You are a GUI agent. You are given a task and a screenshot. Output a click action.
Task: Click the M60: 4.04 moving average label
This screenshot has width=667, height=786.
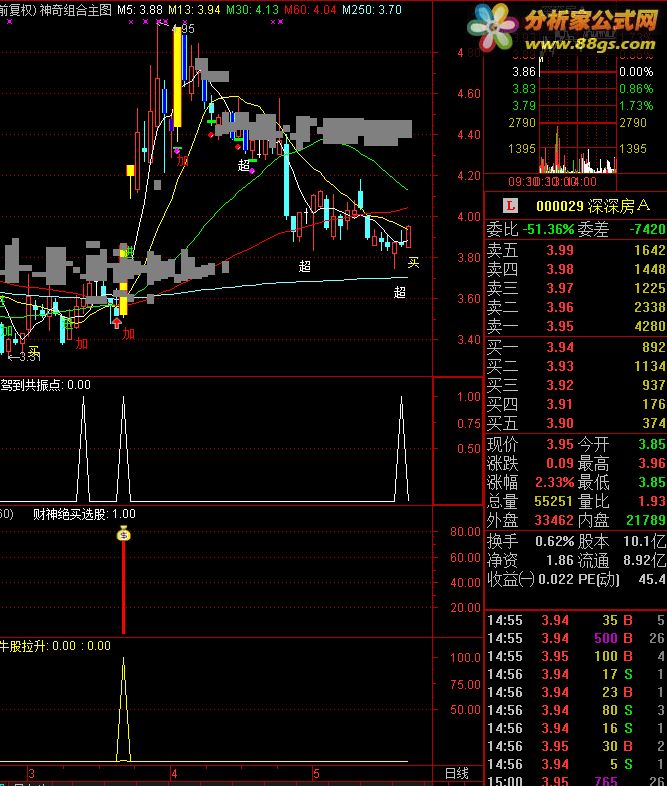click(310, 10)
